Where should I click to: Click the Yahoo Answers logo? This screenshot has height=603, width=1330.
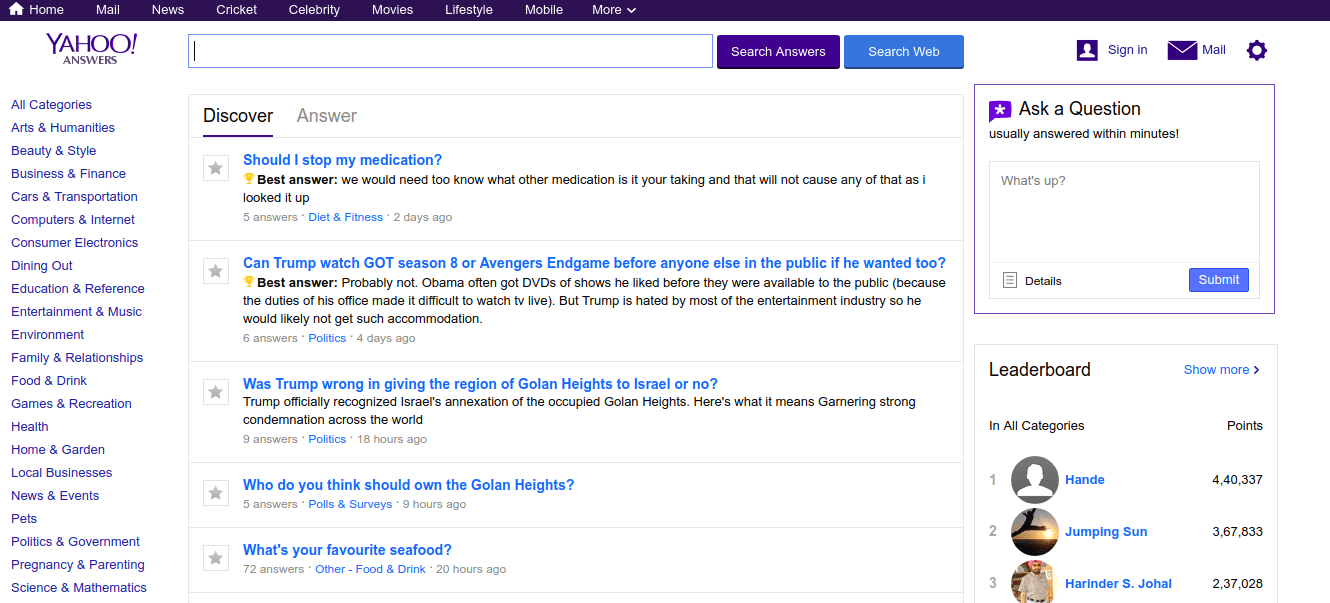tap(91, 48)
